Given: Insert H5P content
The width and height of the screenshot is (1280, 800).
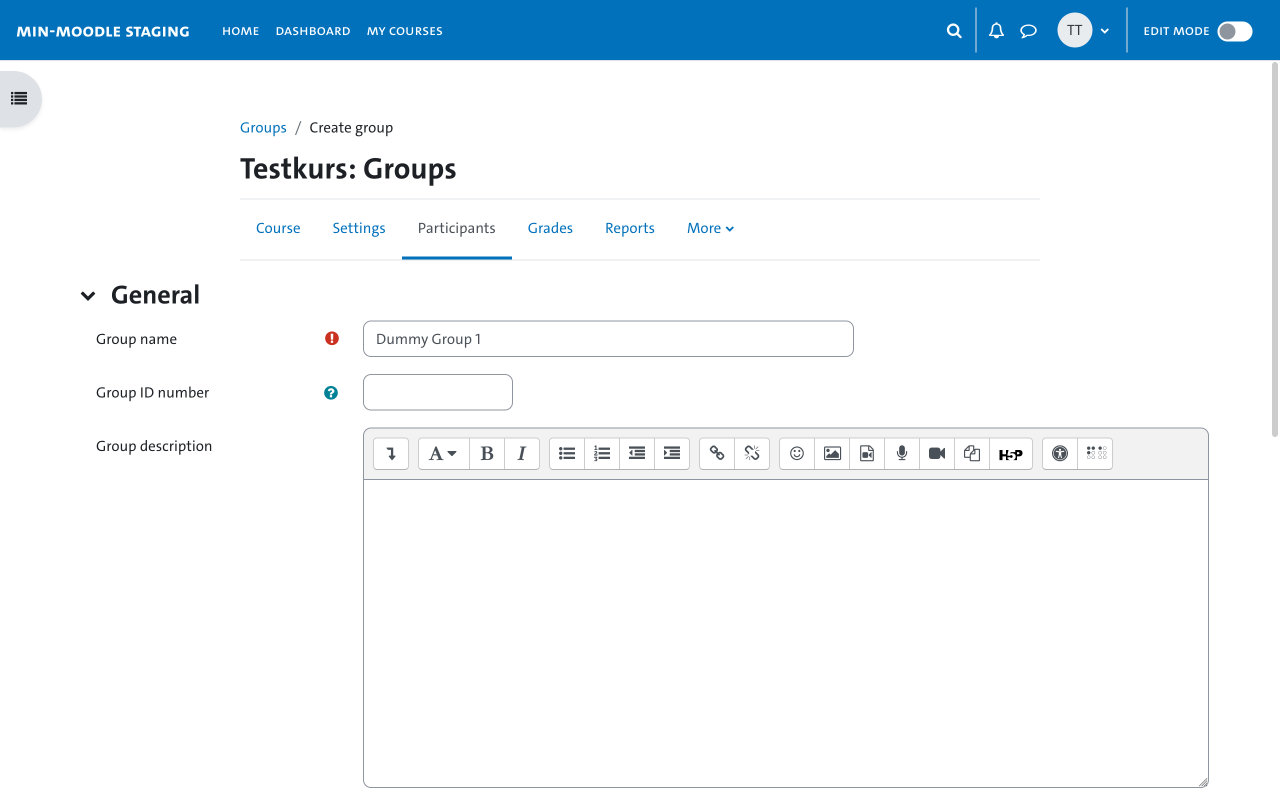Looking at the screenshot, I should pyautogui.click(x=1011, y=454).
